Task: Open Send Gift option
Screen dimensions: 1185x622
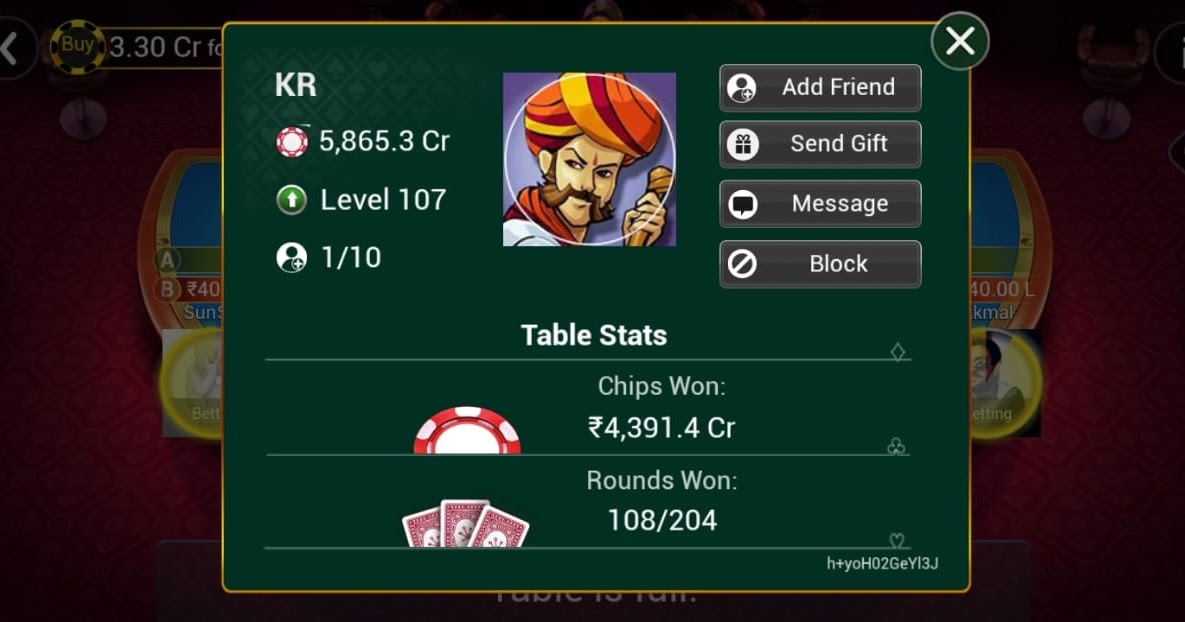Action: tap(820, 144)
